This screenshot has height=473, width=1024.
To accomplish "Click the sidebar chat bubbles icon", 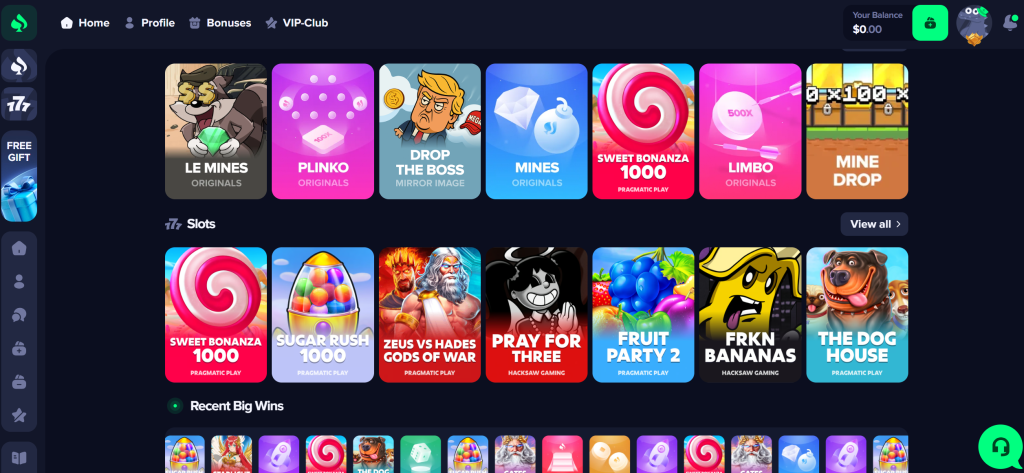I will click(19, 315).
